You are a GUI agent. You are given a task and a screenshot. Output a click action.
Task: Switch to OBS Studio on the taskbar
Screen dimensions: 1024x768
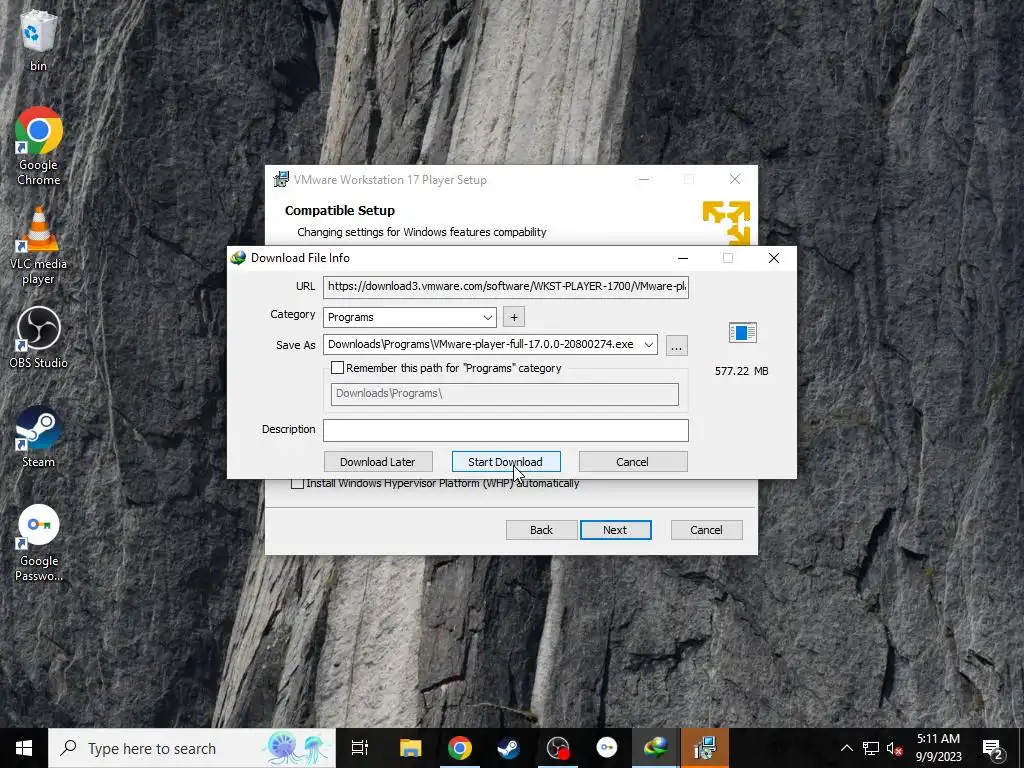[558, 748]
